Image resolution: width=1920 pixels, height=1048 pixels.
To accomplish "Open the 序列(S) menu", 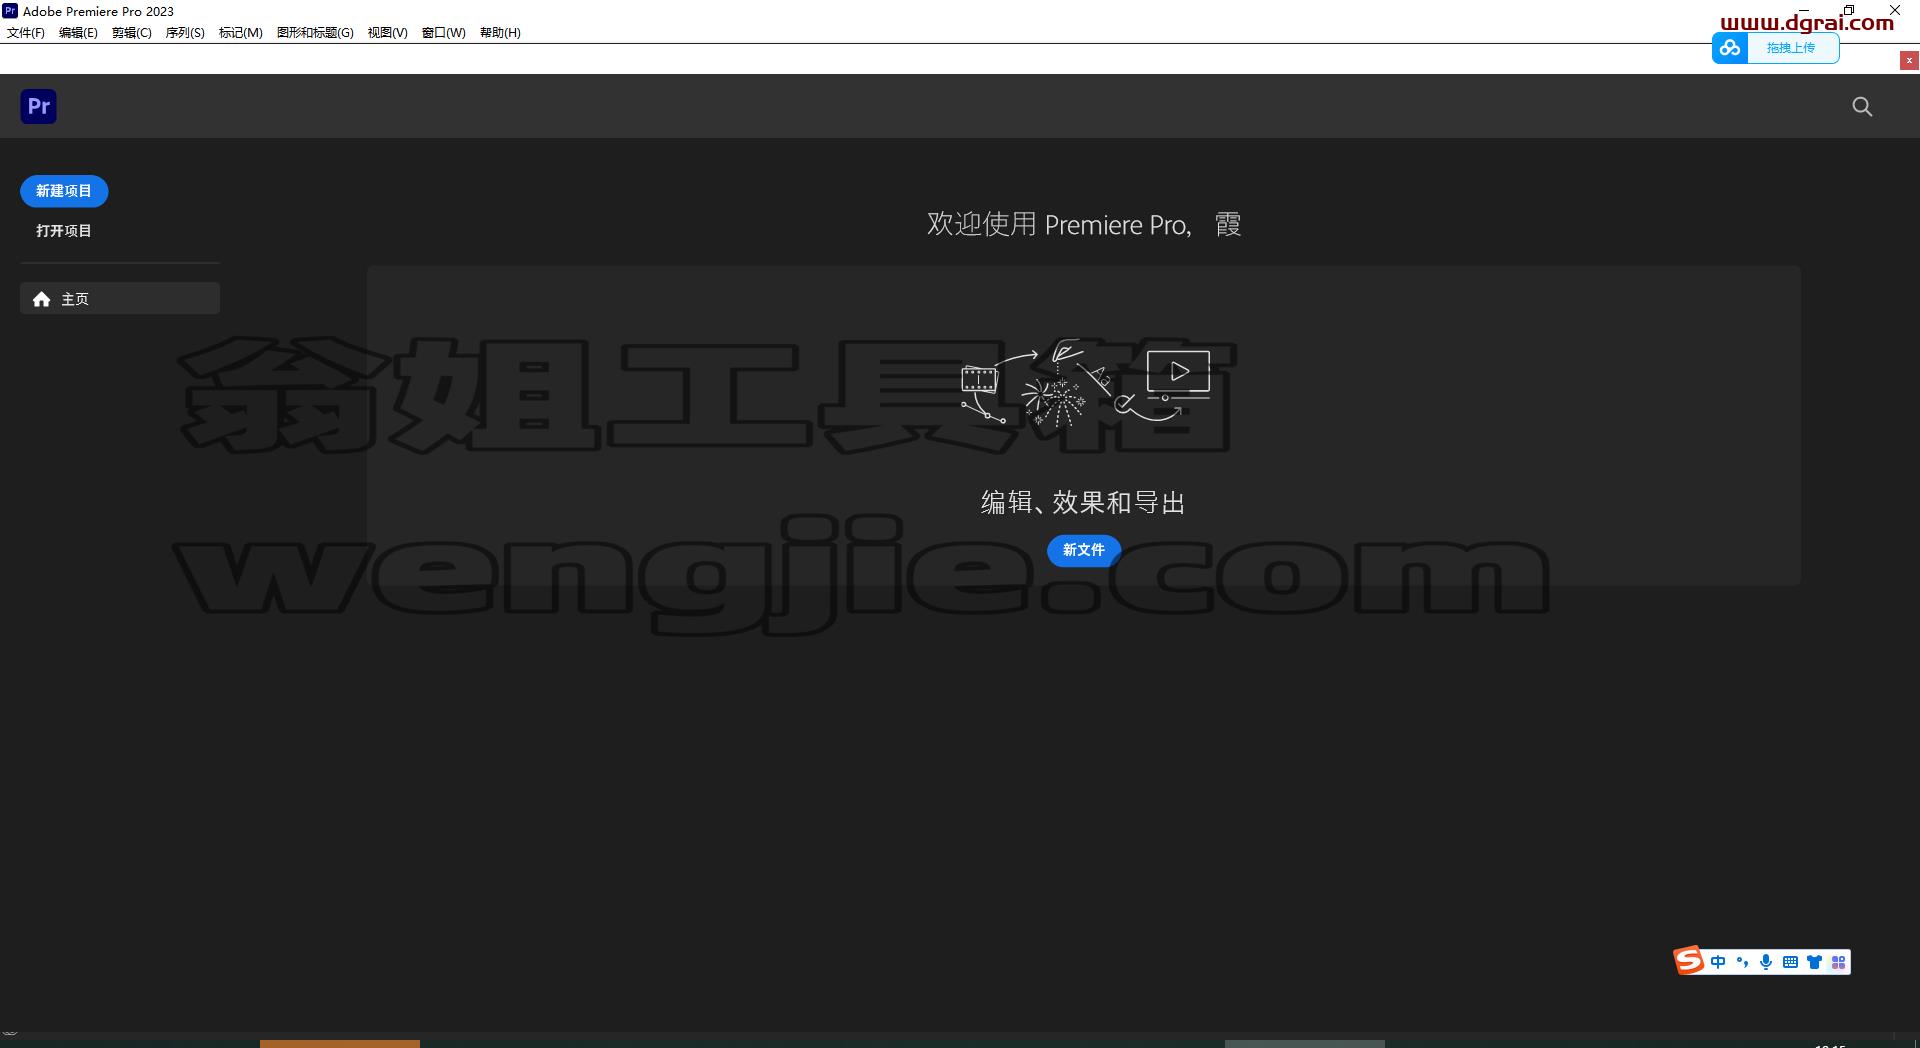I will click(x=185, y=33).
